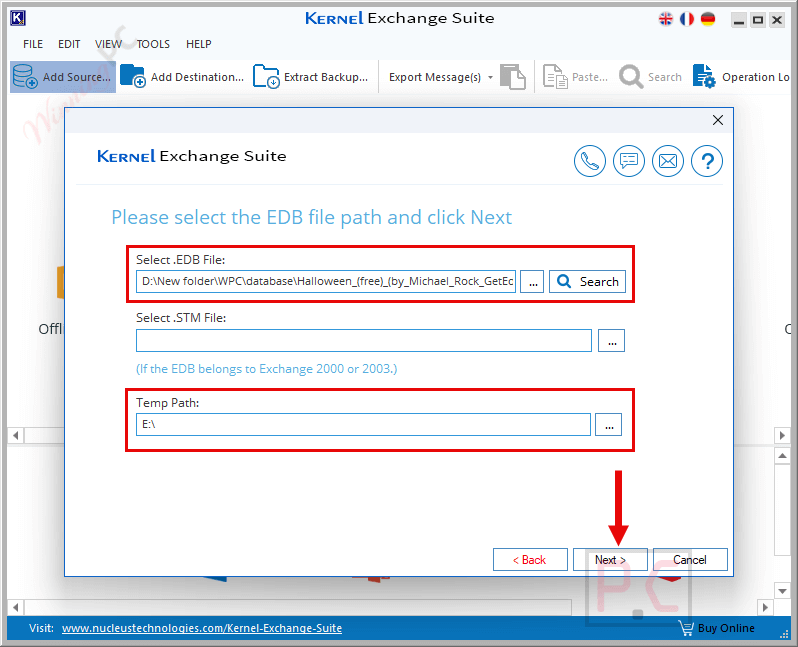Click the copy documents icon beside Export Message(s)
Screen dimensions: 798x647
pyautogui.click(x=512, y=77)
